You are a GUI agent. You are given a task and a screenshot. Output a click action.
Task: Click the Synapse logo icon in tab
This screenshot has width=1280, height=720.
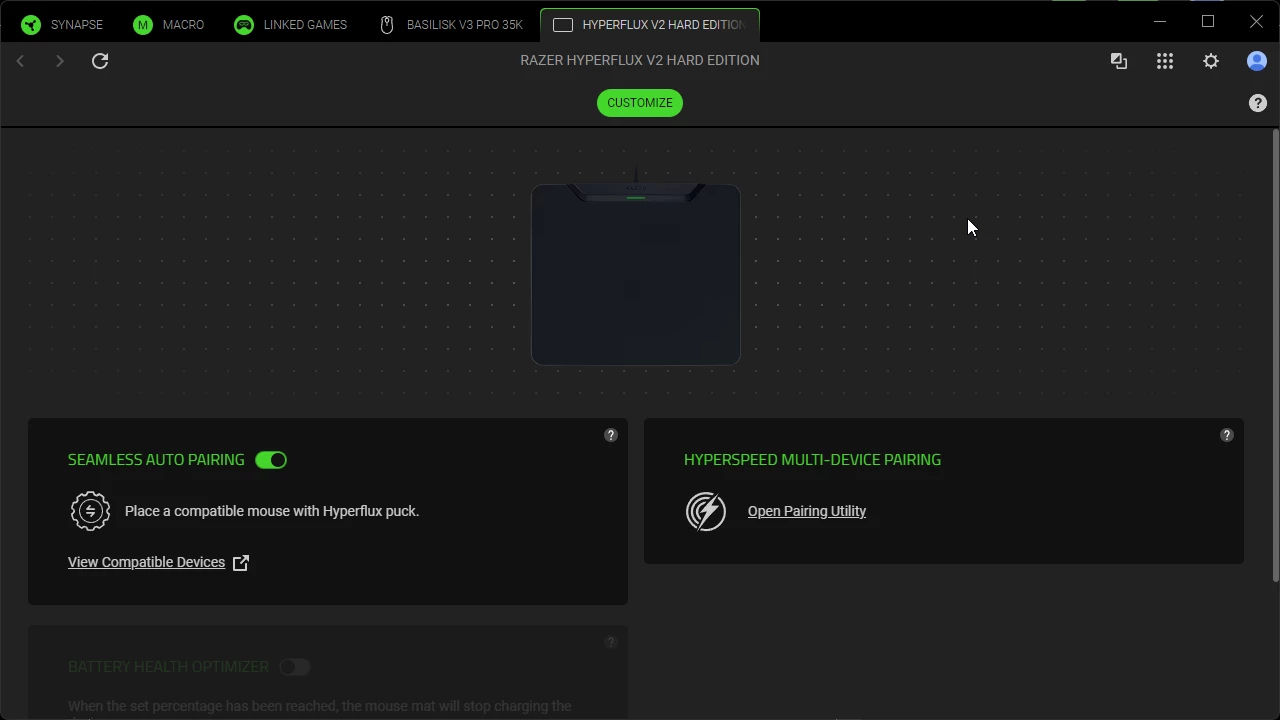pyautogui.click(x=31, y=25)
